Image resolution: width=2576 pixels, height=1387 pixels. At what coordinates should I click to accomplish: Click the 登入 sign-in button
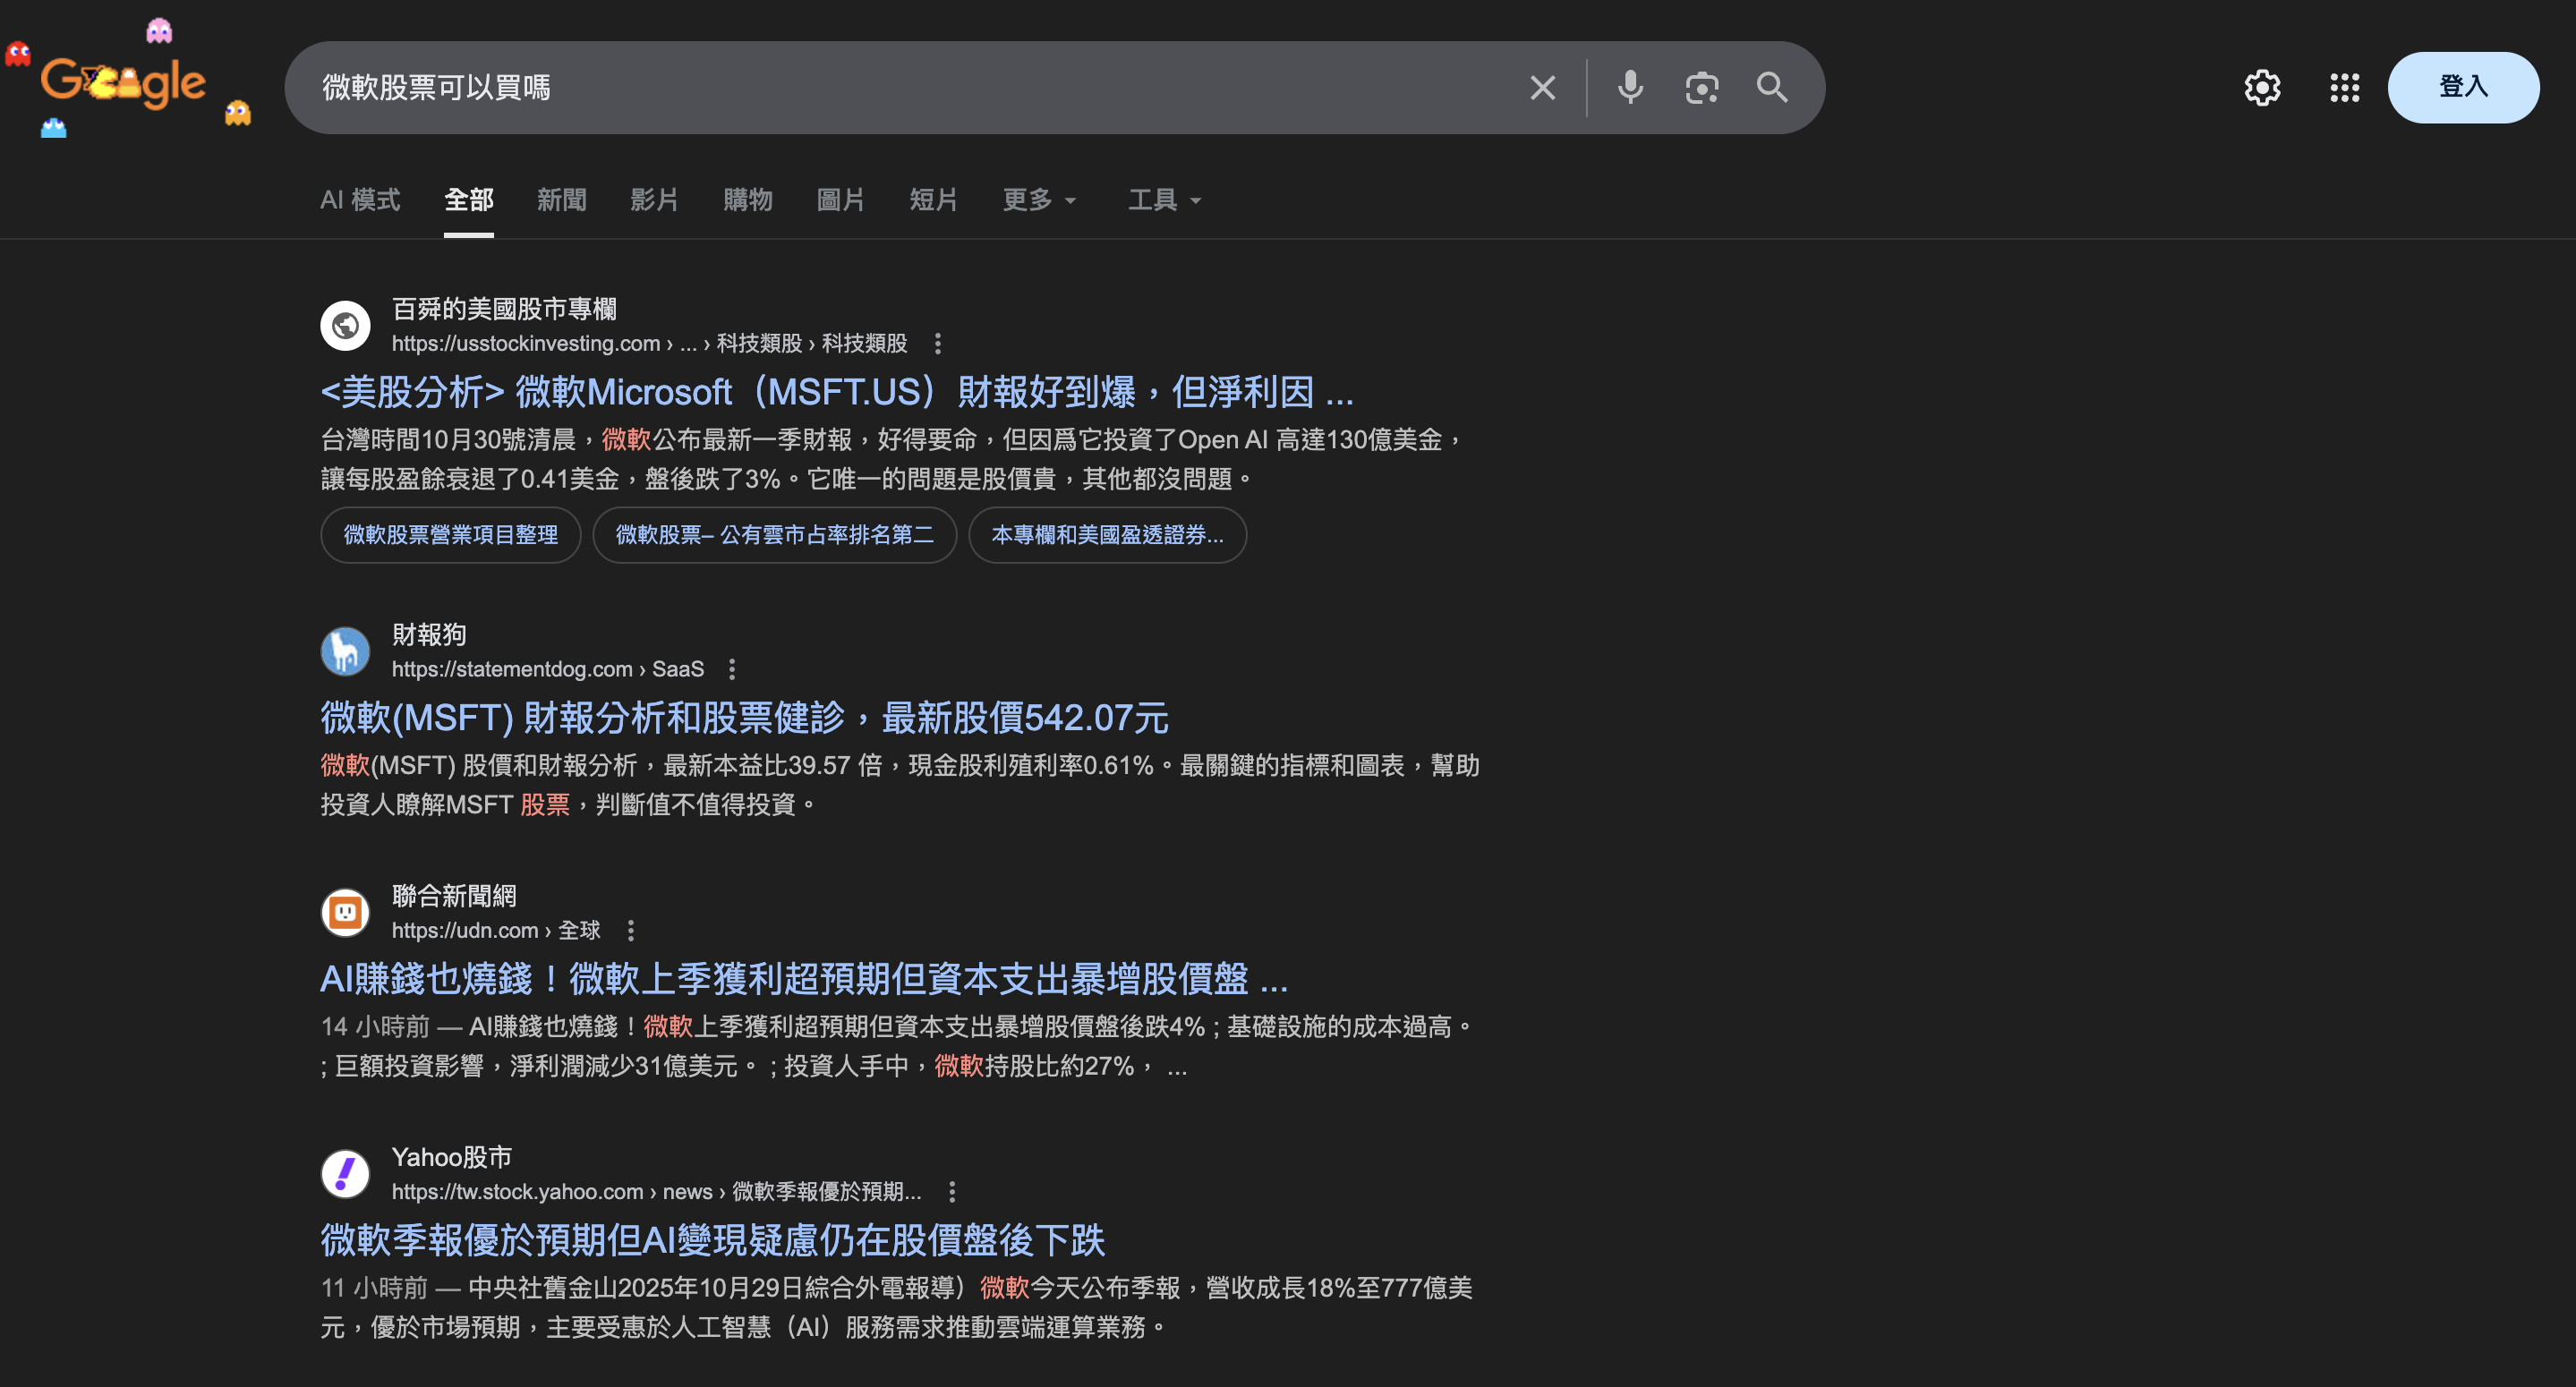click(x=2462, y=87)
